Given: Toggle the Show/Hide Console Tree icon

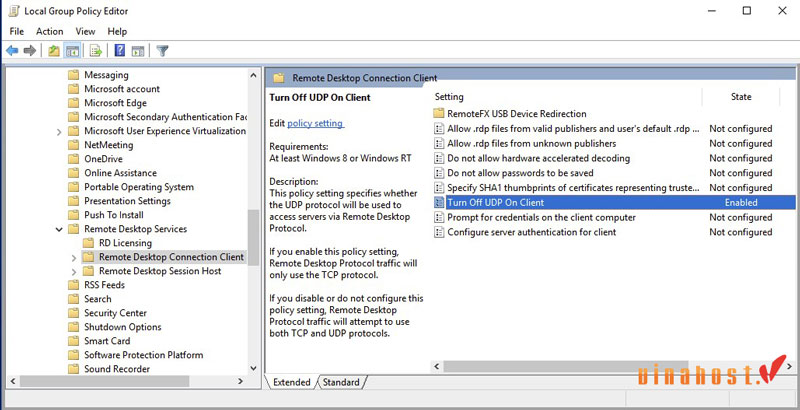Looking at the screenshot, I should pyautogui.click(x=73, y=50).
